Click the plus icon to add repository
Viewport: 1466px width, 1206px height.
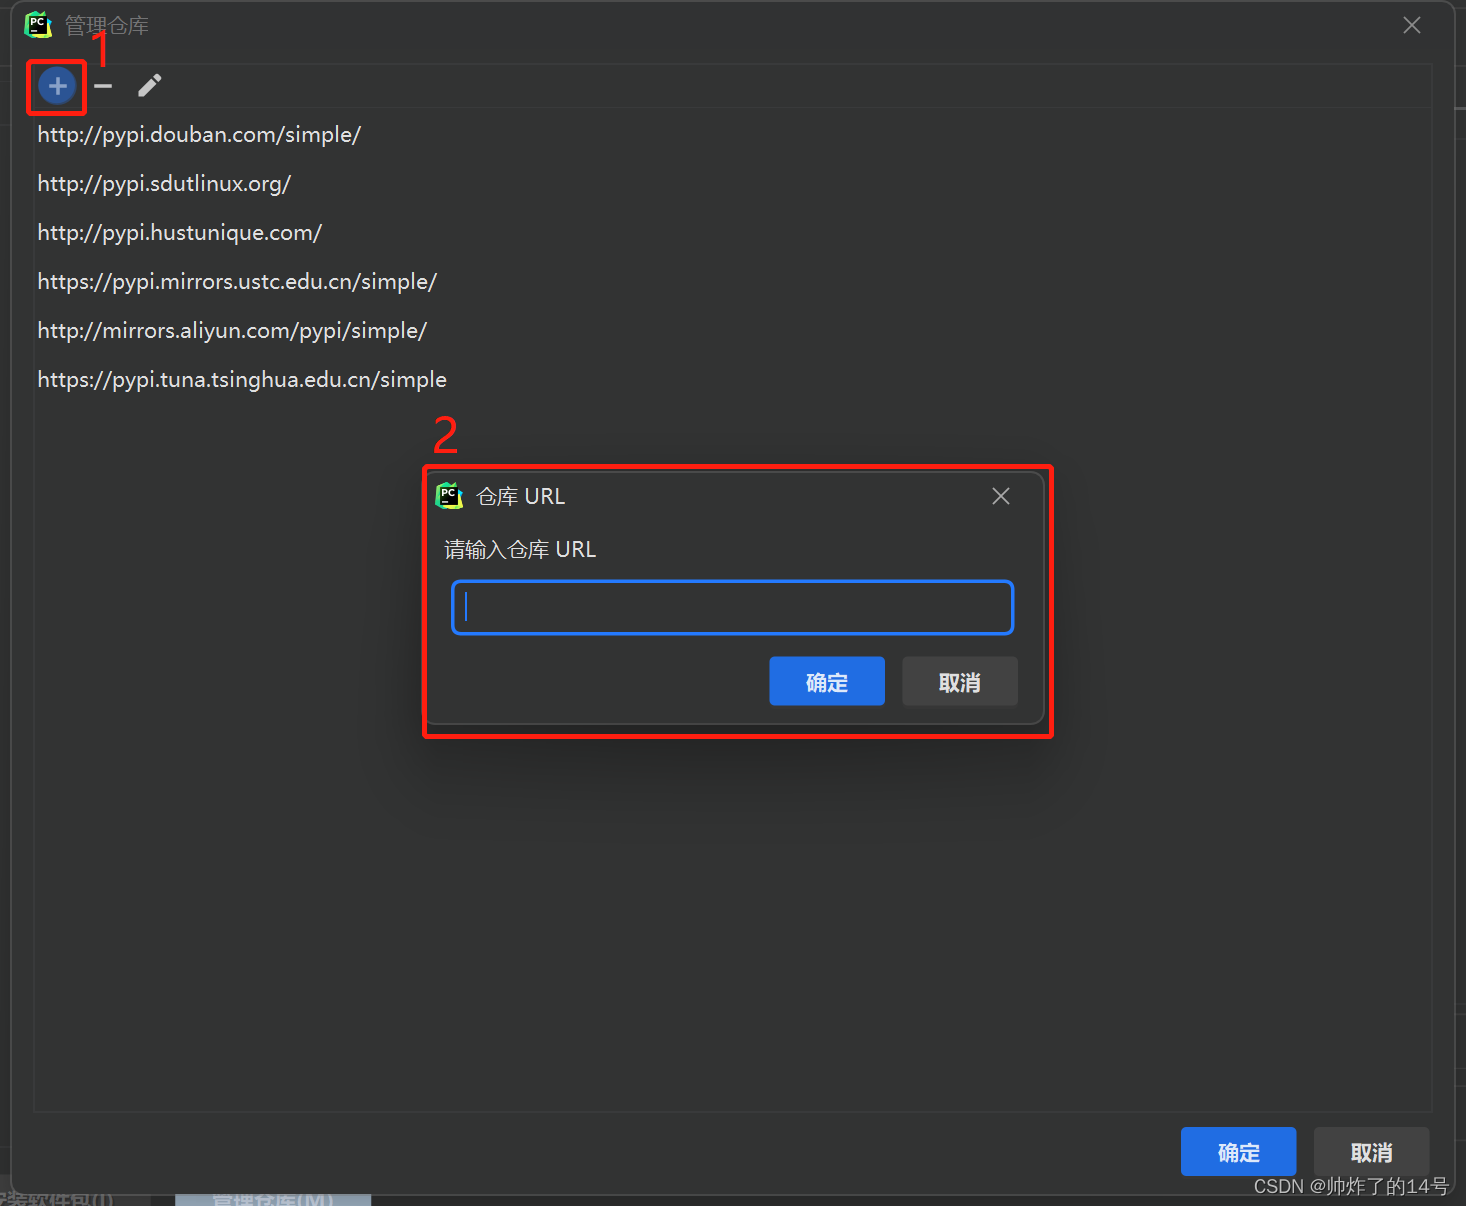pos(57,86)
